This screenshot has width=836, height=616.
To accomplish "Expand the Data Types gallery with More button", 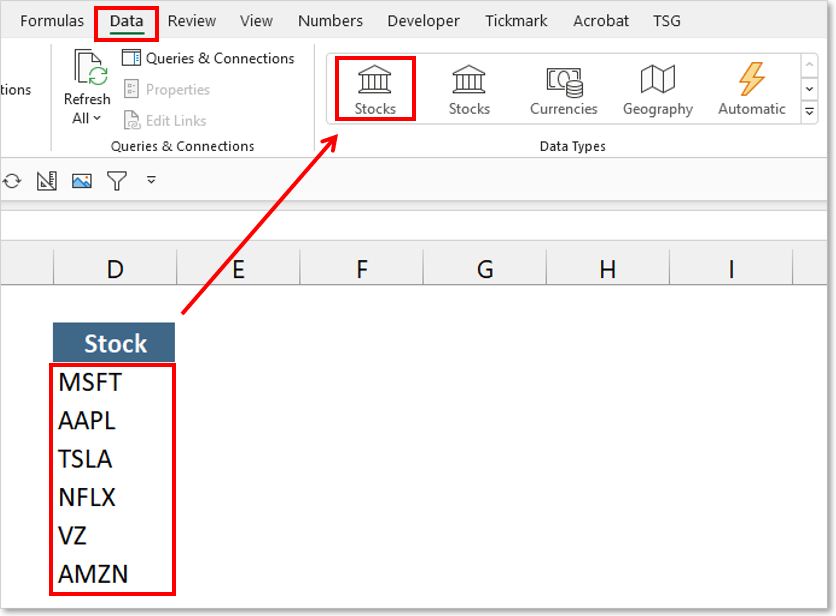I will pyautogui.click(x=808, y=112).
